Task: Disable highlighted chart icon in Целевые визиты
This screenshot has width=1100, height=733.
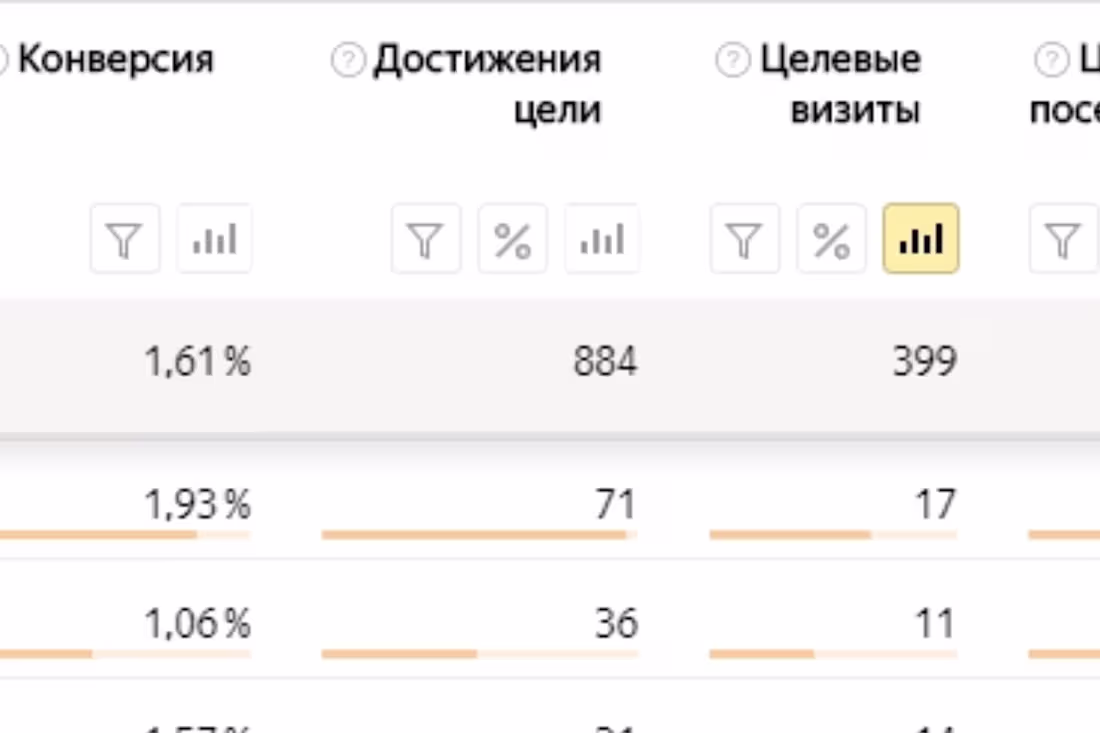Action: coord(920,239)
